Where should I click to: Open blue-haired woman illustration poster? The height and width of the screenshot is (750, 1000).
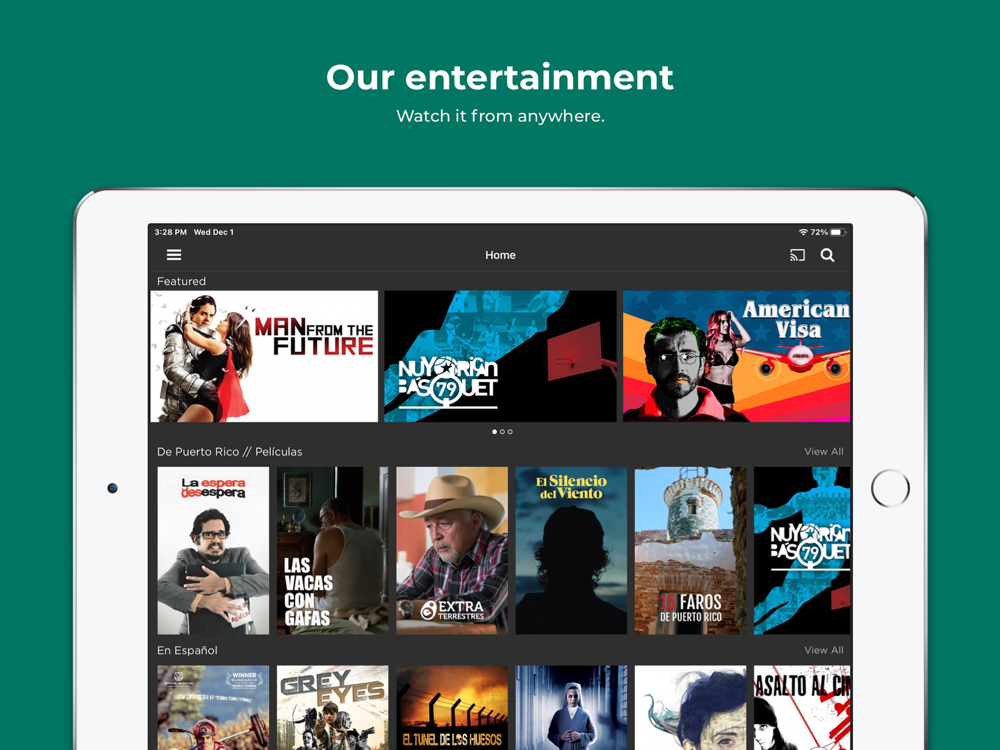[690, 708]
